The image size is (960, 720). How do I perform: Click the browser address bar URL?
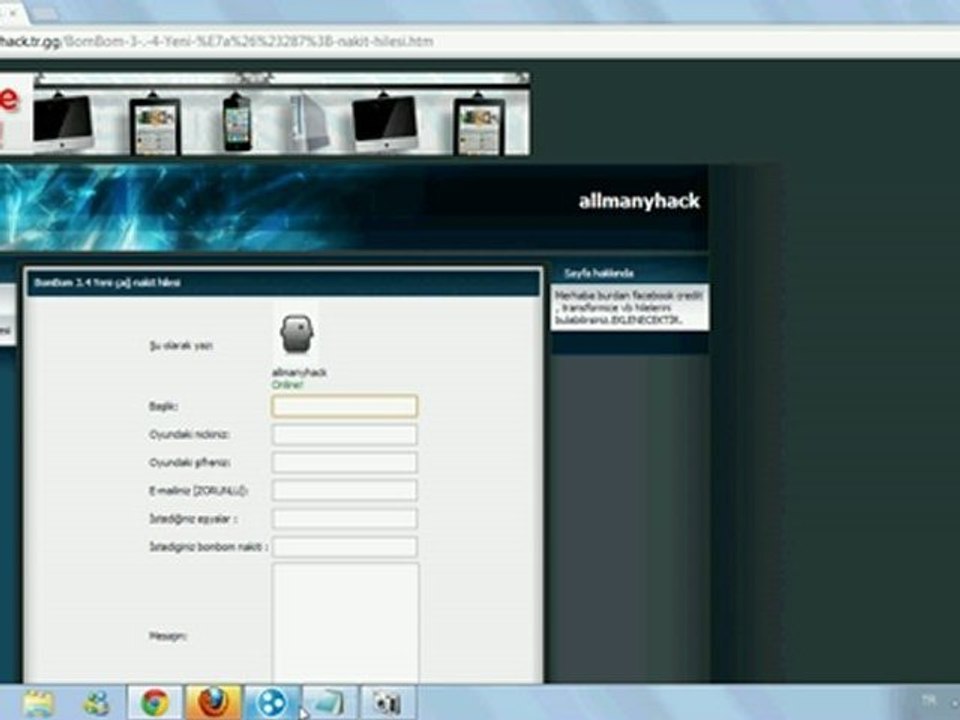click(216, 42)
